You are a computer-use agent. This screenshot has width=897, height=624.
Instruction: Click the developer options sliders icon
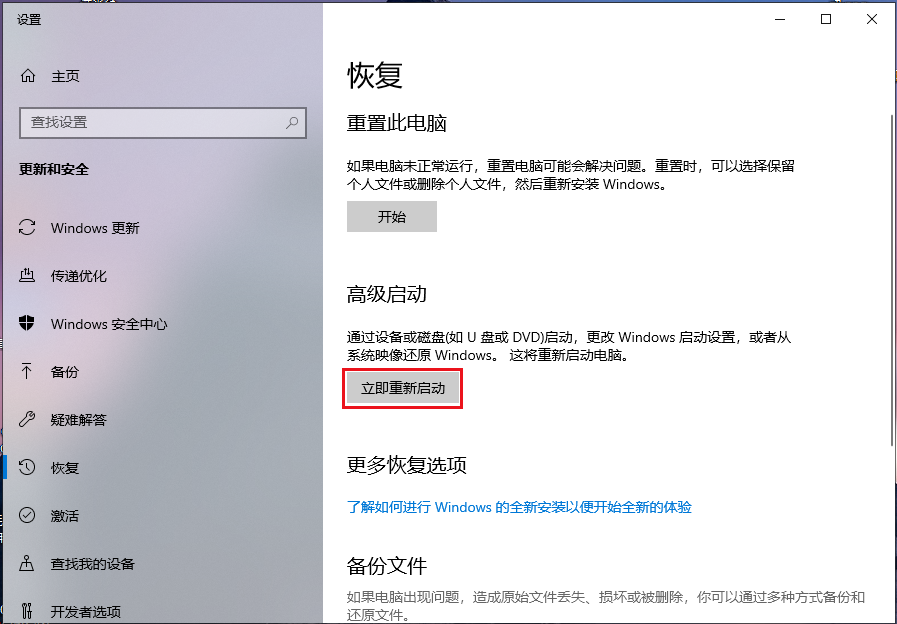(28, 611)
